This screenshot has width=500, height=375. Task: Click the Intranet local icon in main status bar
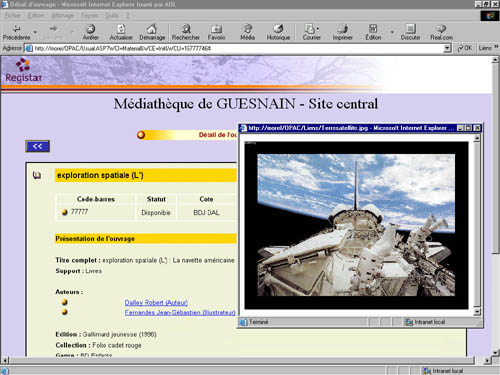(427, 371)
